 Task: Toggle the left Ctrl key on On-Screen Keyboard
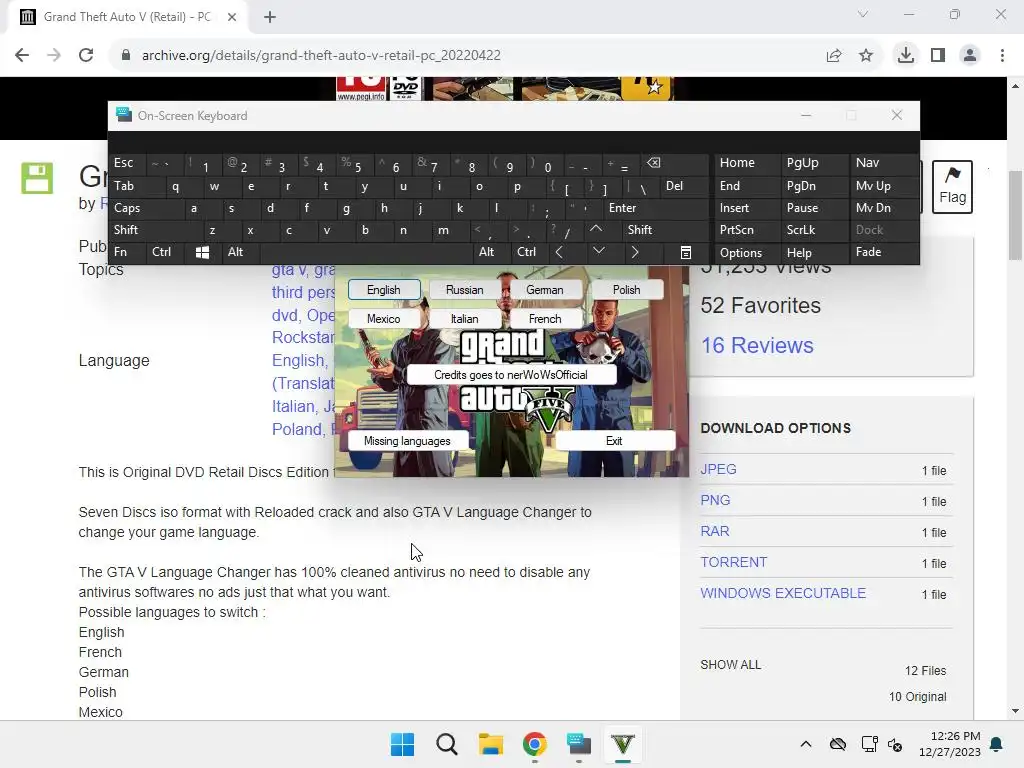point(167,252)
